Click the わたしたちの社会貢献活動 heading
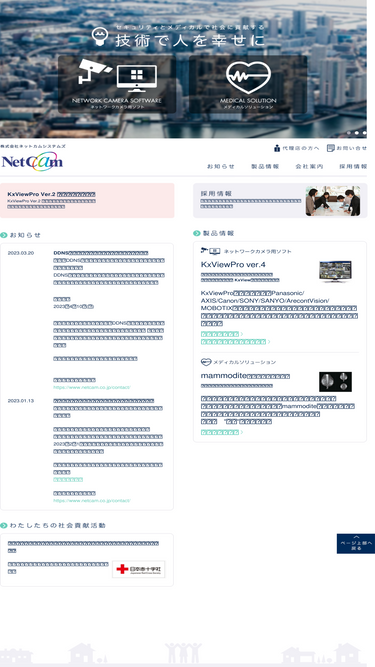The height and width of the screenshot is (667, 375). tap(57, 525)
